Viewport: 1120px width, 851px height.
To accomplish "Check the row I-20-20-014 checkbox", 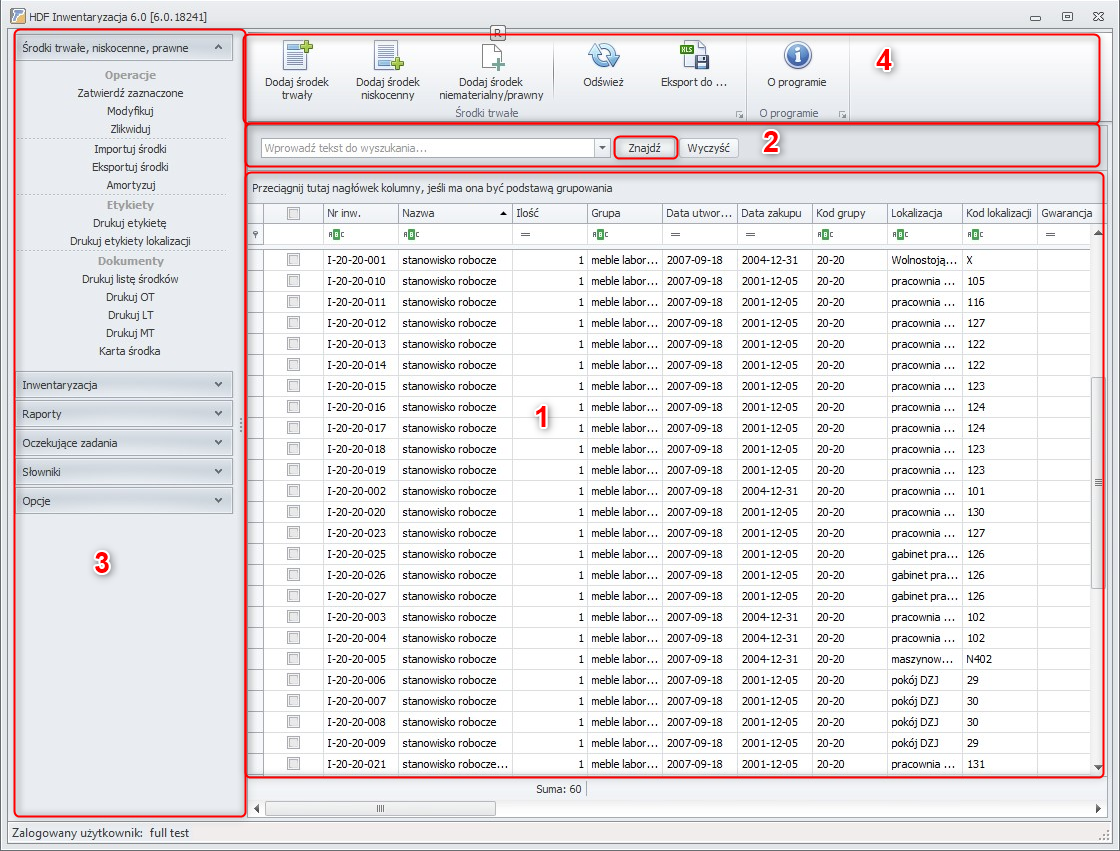I will [x=293, y=365].
